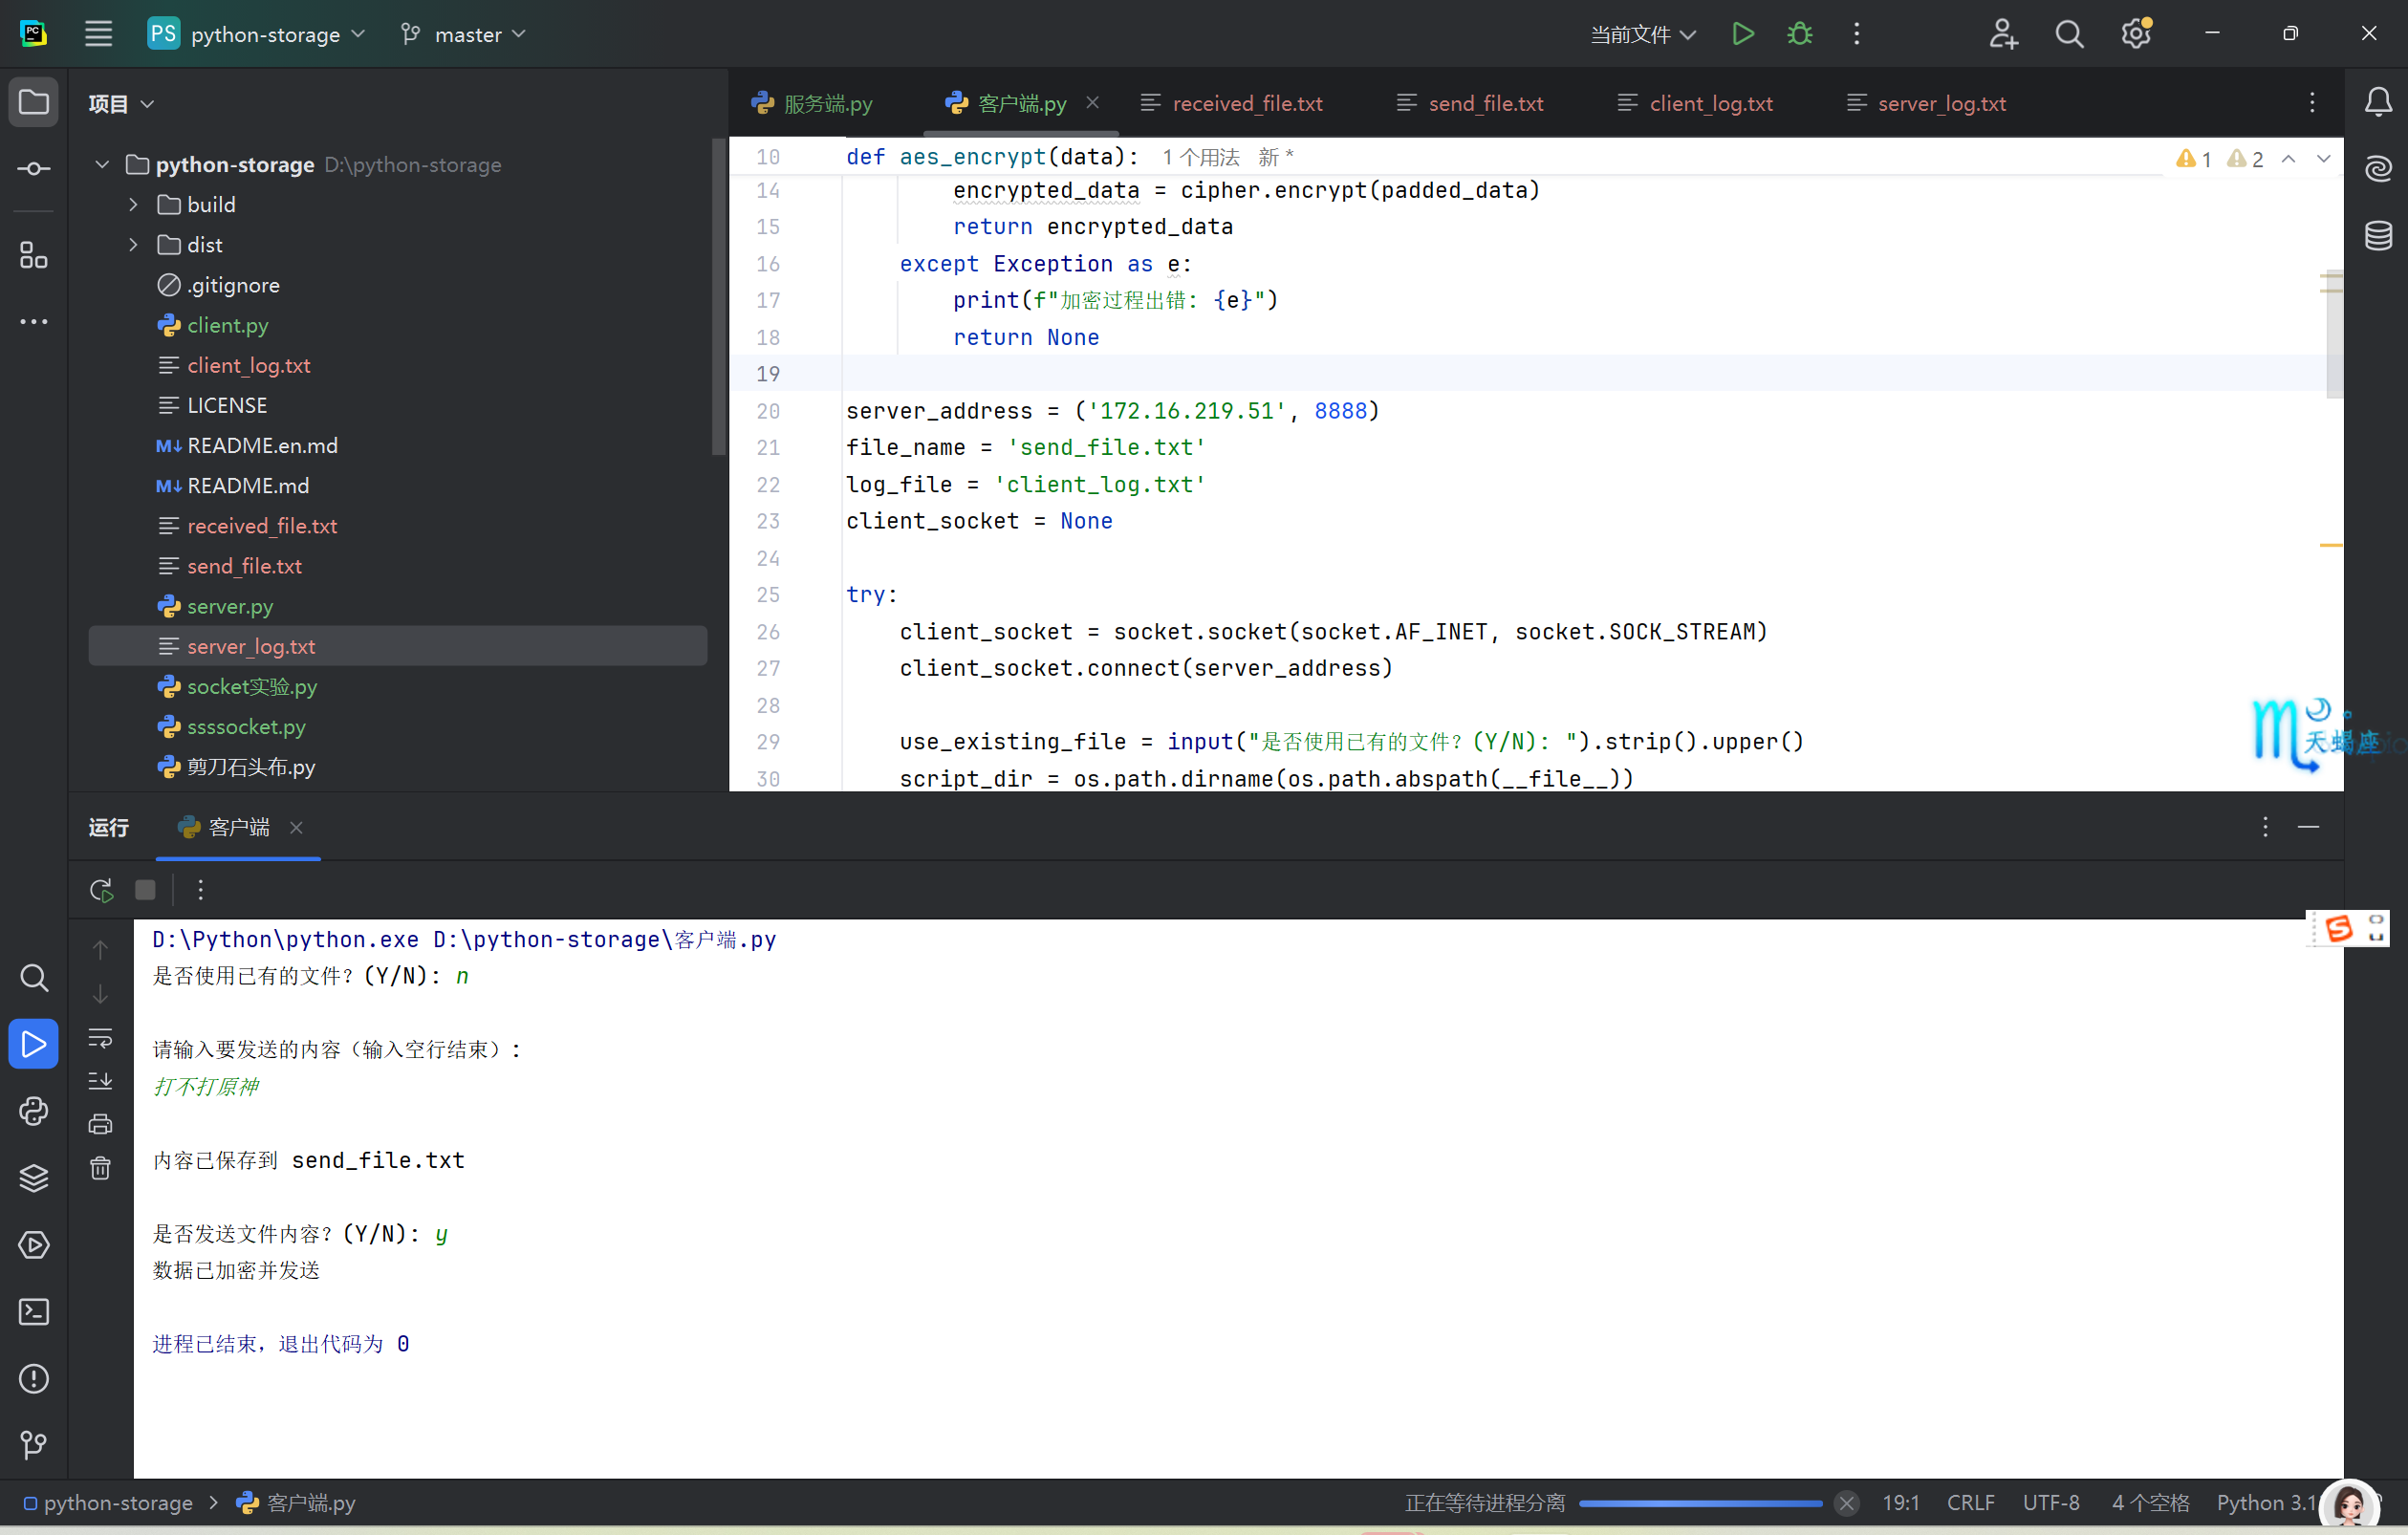
Task: Click the clear-all trash icon in console
Action: (x=100, y=1167)
